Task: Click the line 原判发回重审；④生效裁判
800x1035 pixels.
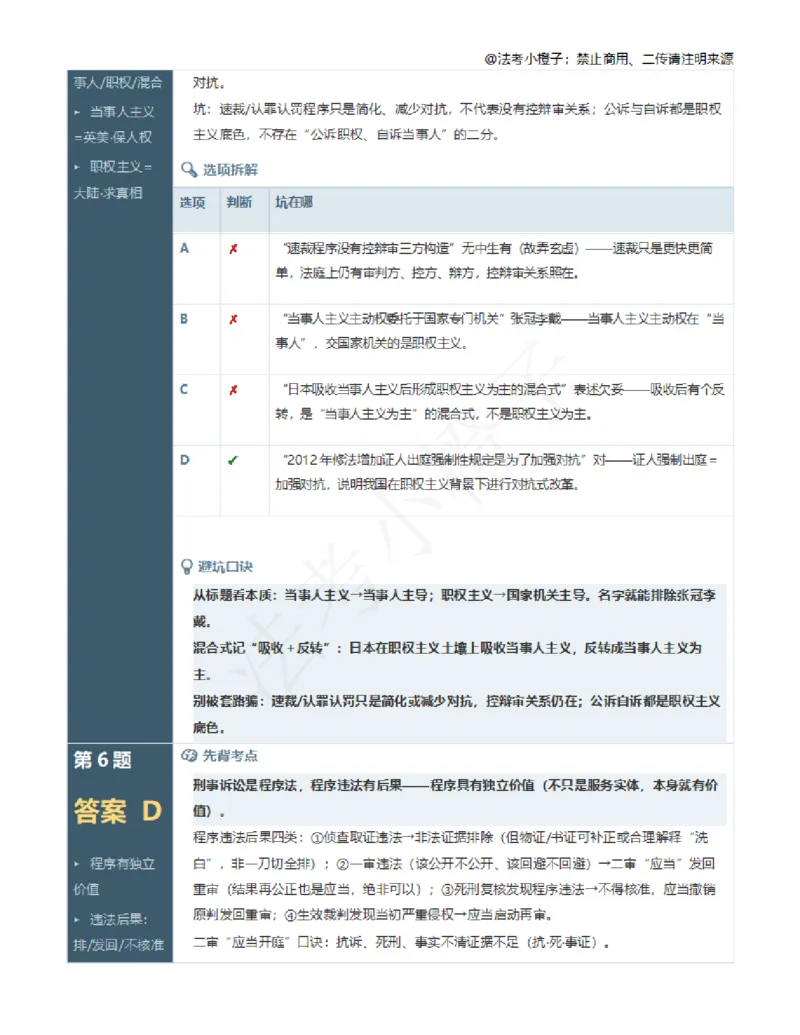Action: click(373, 915)
